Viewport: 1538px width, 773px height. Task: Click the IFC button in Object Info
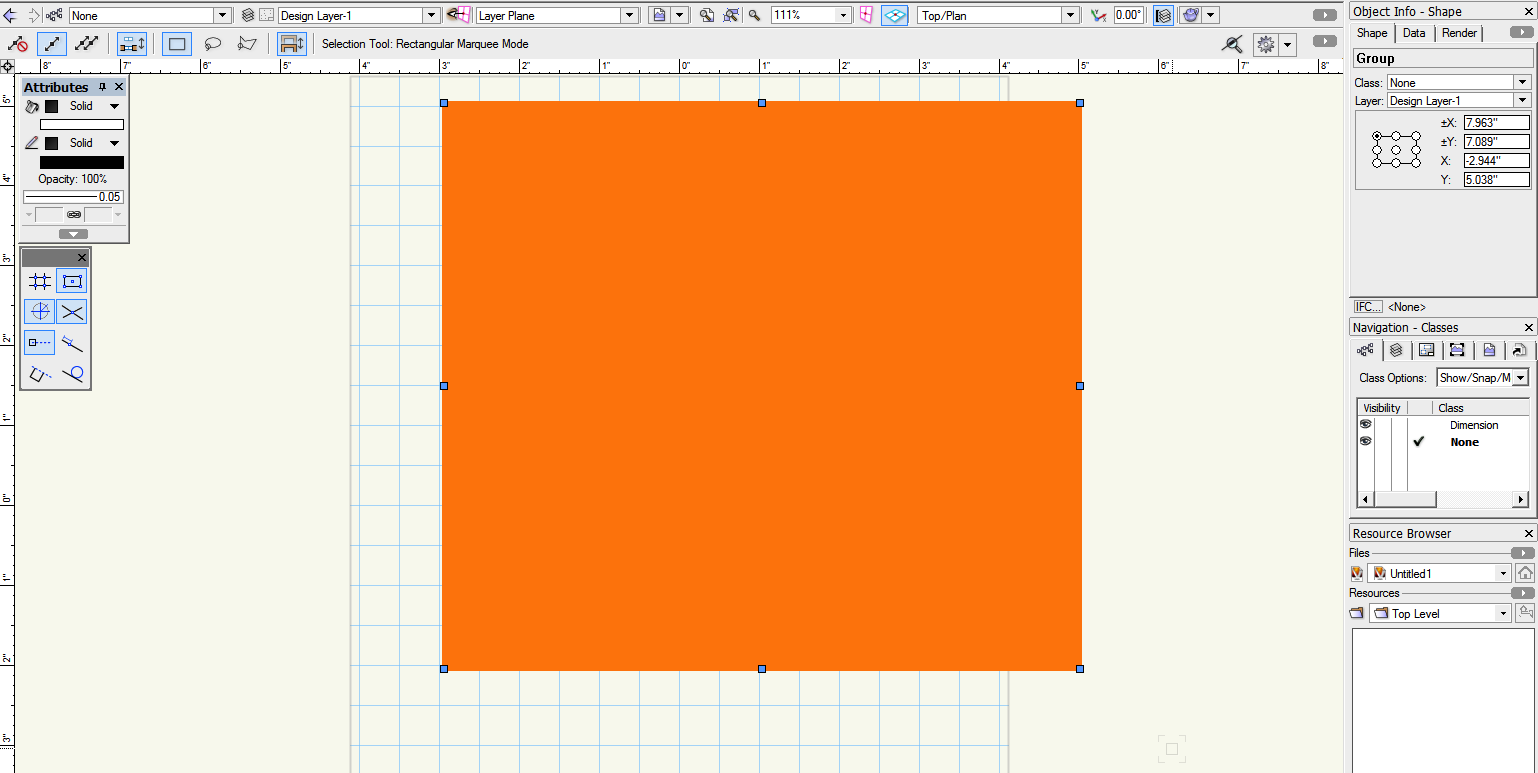pyautogui.click(x=1367, y=307)
